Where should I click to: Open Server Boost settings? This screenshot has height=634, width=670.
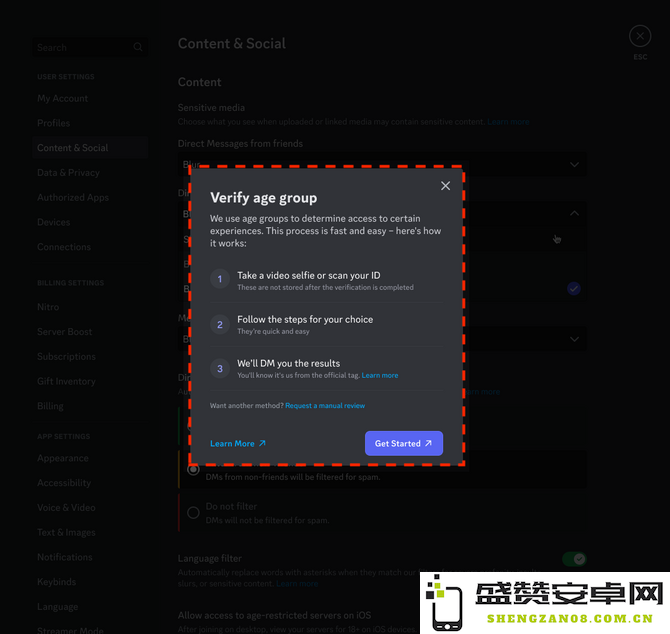point(65,332)
